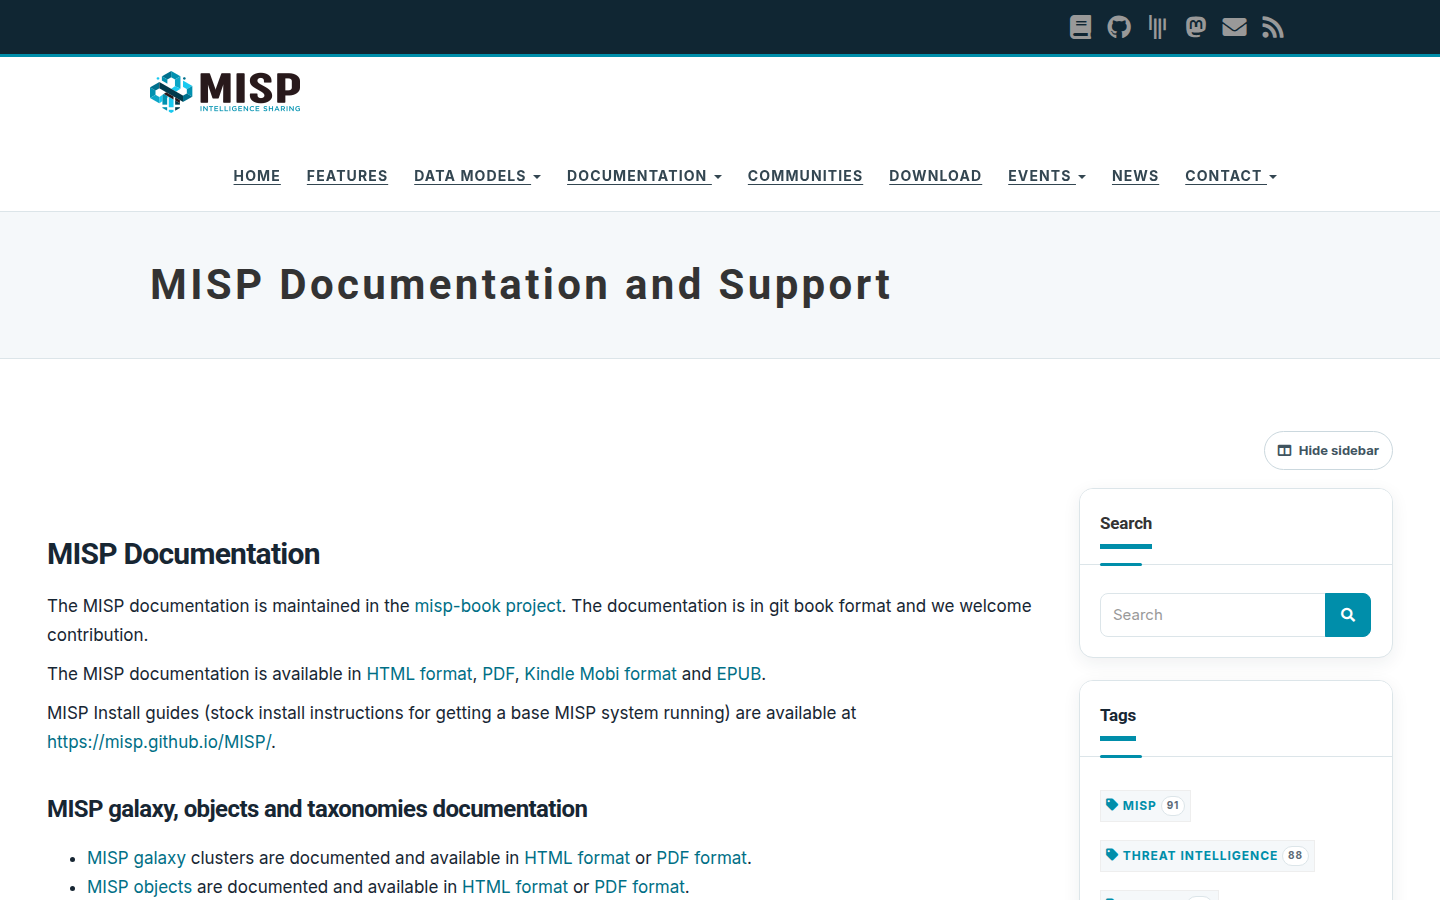Open the Features menu item
Image resolution: width=1440 pixels, height=900 pixels.
[x=347, y=176]
